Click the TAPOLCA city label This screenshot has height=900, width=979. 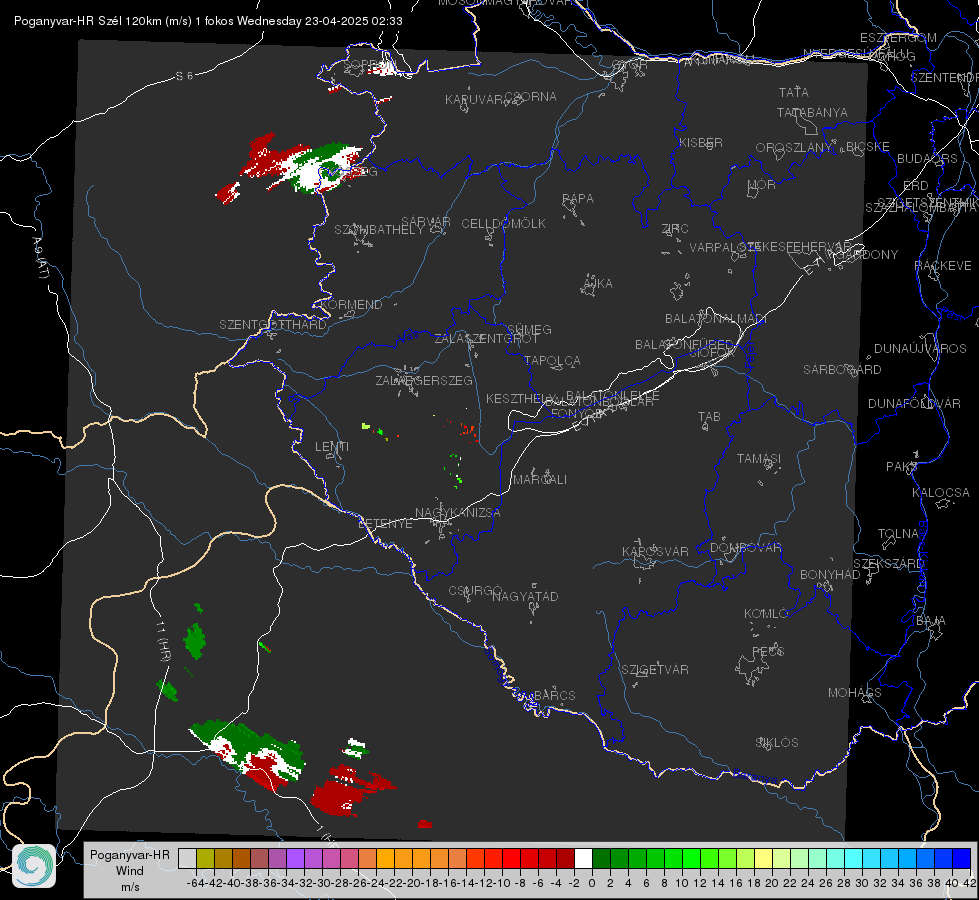(552, 361)
